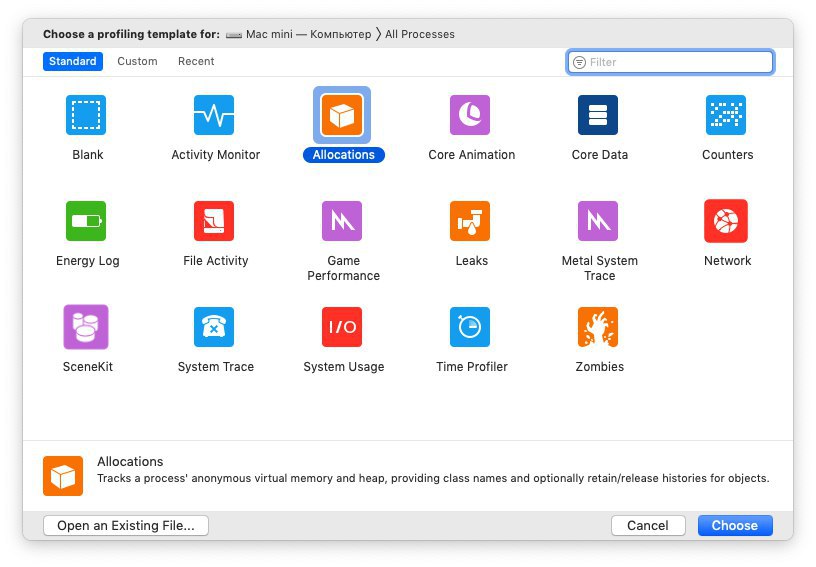Click the Counters label text

[x=728, y=155]
